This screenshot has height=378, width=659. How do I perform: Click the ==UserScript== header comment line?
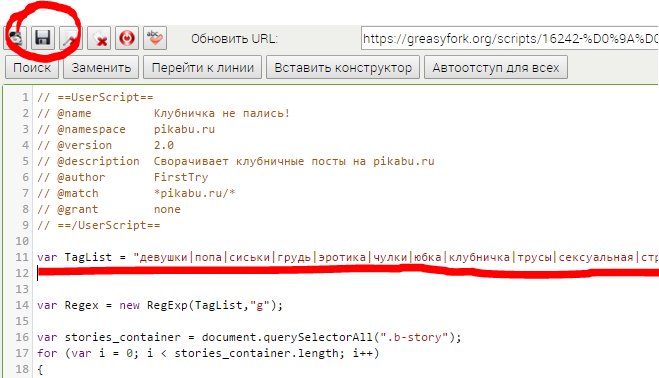click(x=95, y=97)
